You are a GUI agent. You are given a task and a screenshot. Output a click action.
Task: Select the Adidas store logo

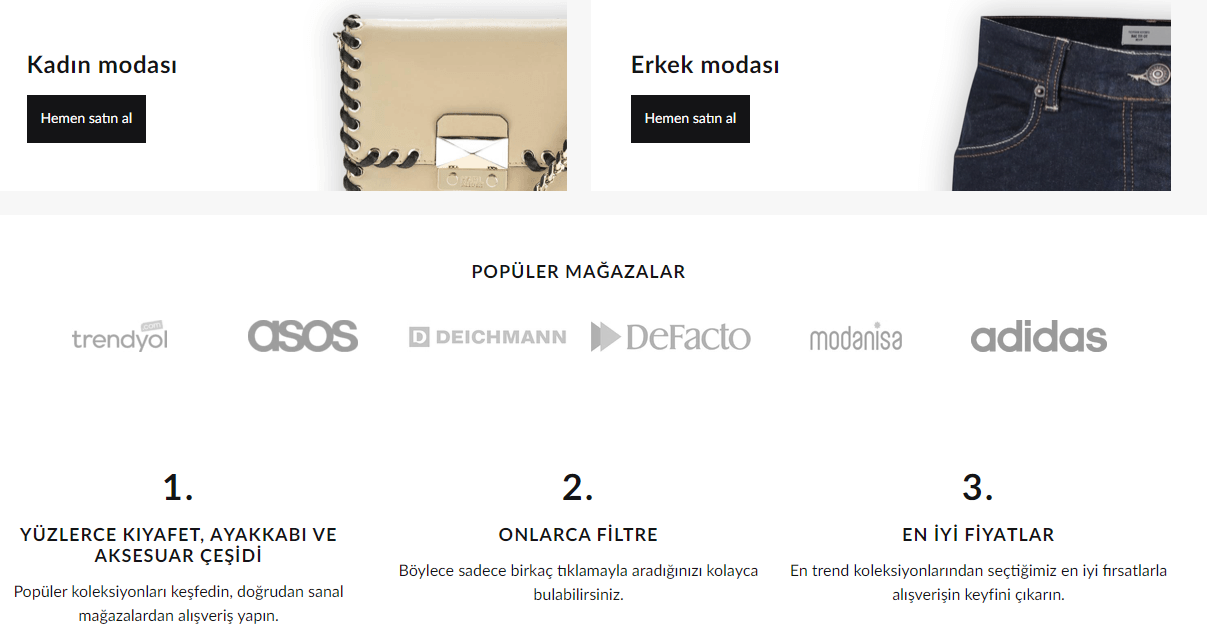pyautogui.click(x=1039, y=337)
